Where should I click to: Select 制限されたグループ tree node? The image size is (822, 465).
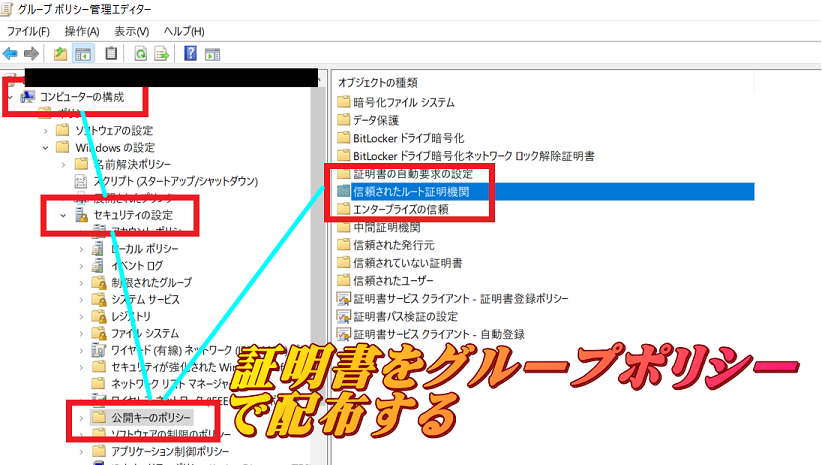pyautogui.click(x=151, y=283)
